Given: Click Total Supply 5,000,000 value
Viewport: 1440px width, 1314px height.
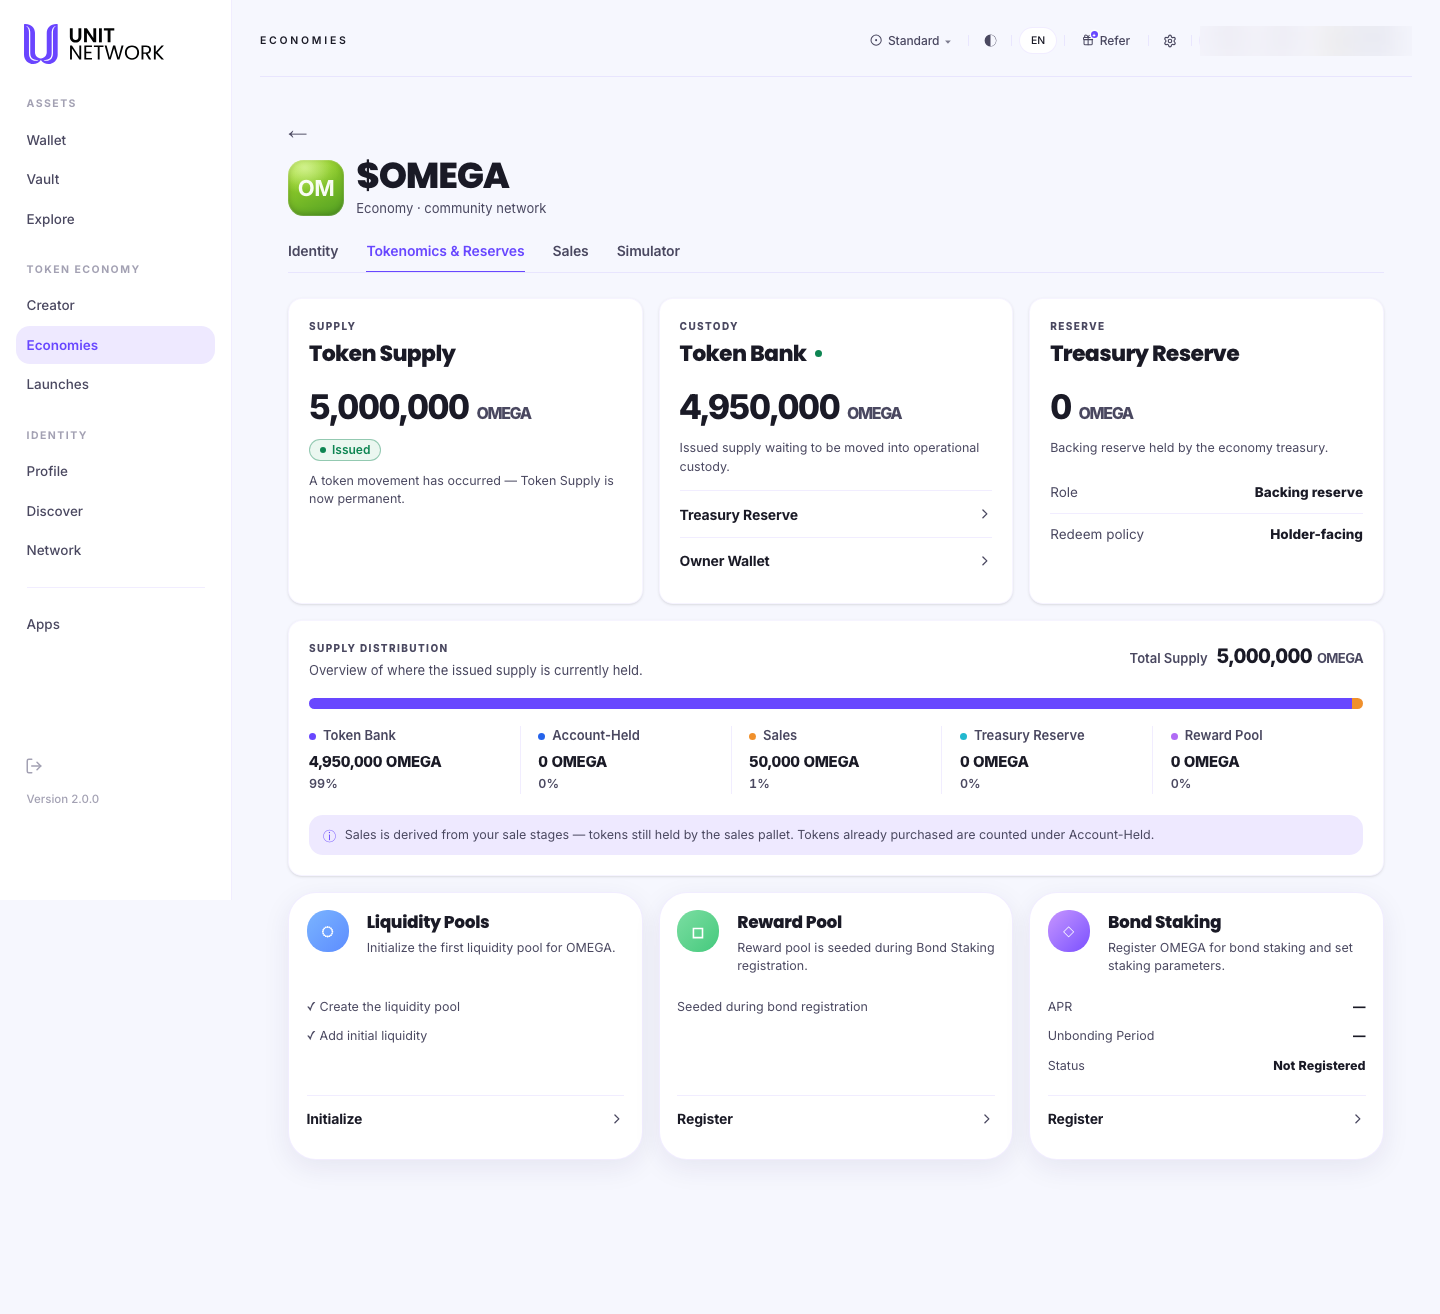Looking at the screenshot, I should pos(1290,657).
